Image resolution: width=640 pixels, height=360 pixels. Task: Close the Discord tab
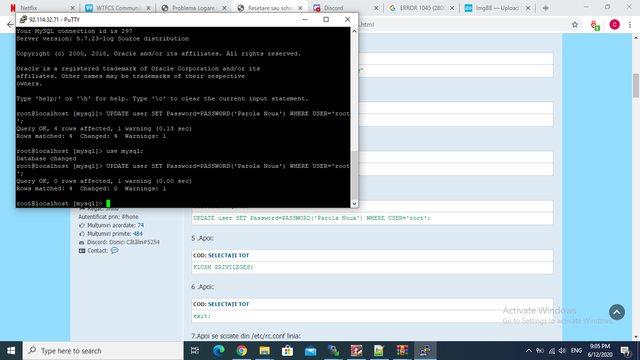(x=376, y=8)
